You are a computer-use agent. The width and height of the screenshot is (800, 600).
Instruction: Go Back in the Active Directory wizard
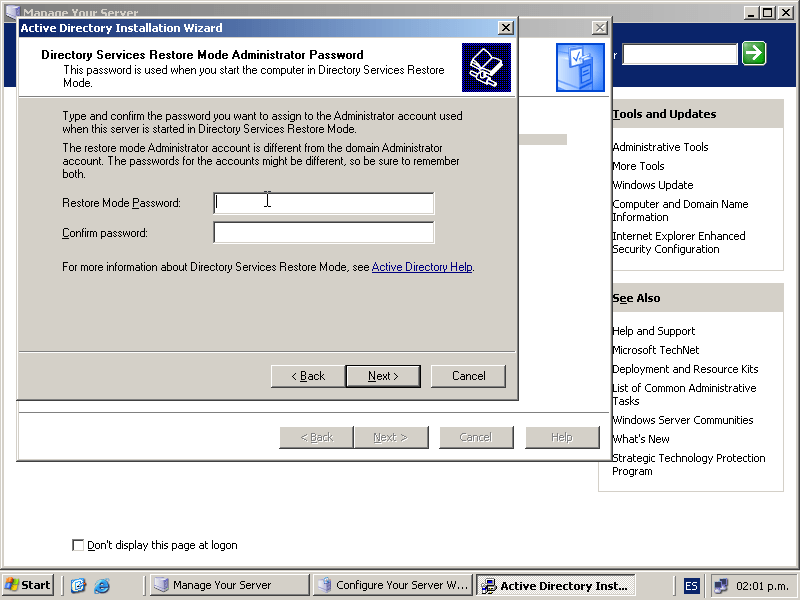(x=308, y=376)
